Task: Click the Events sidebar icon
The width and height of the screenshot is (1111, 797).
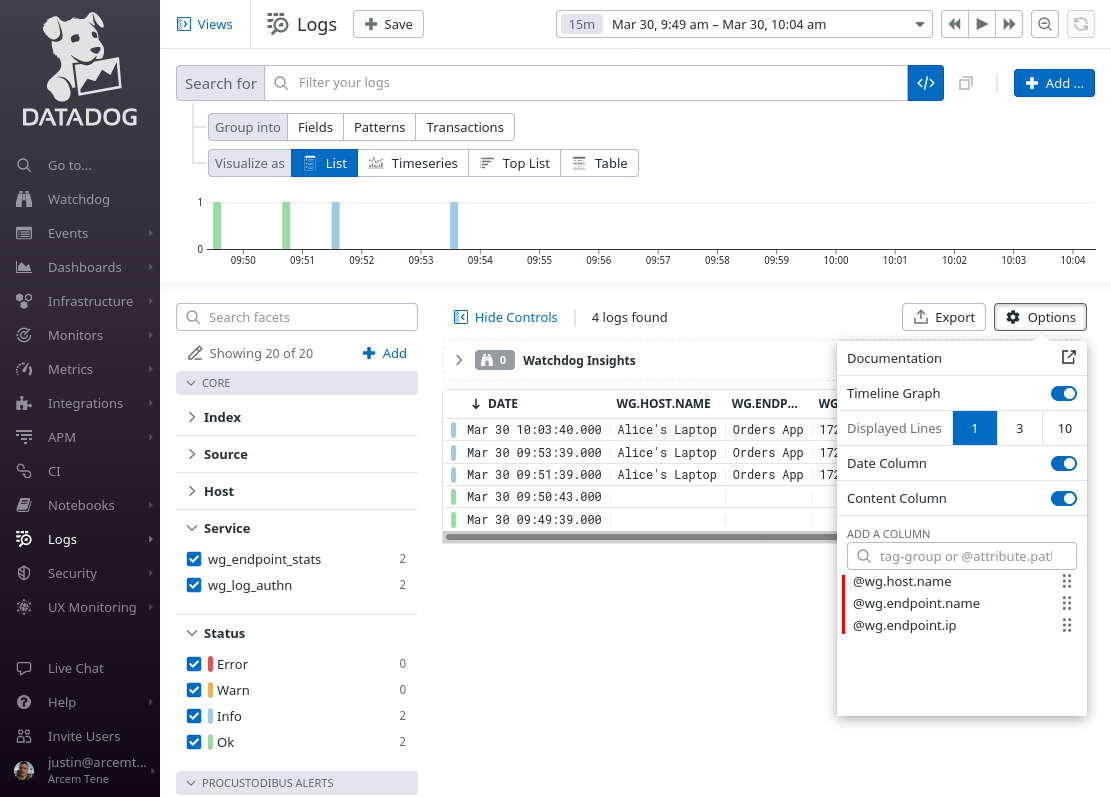Action: 24,233
